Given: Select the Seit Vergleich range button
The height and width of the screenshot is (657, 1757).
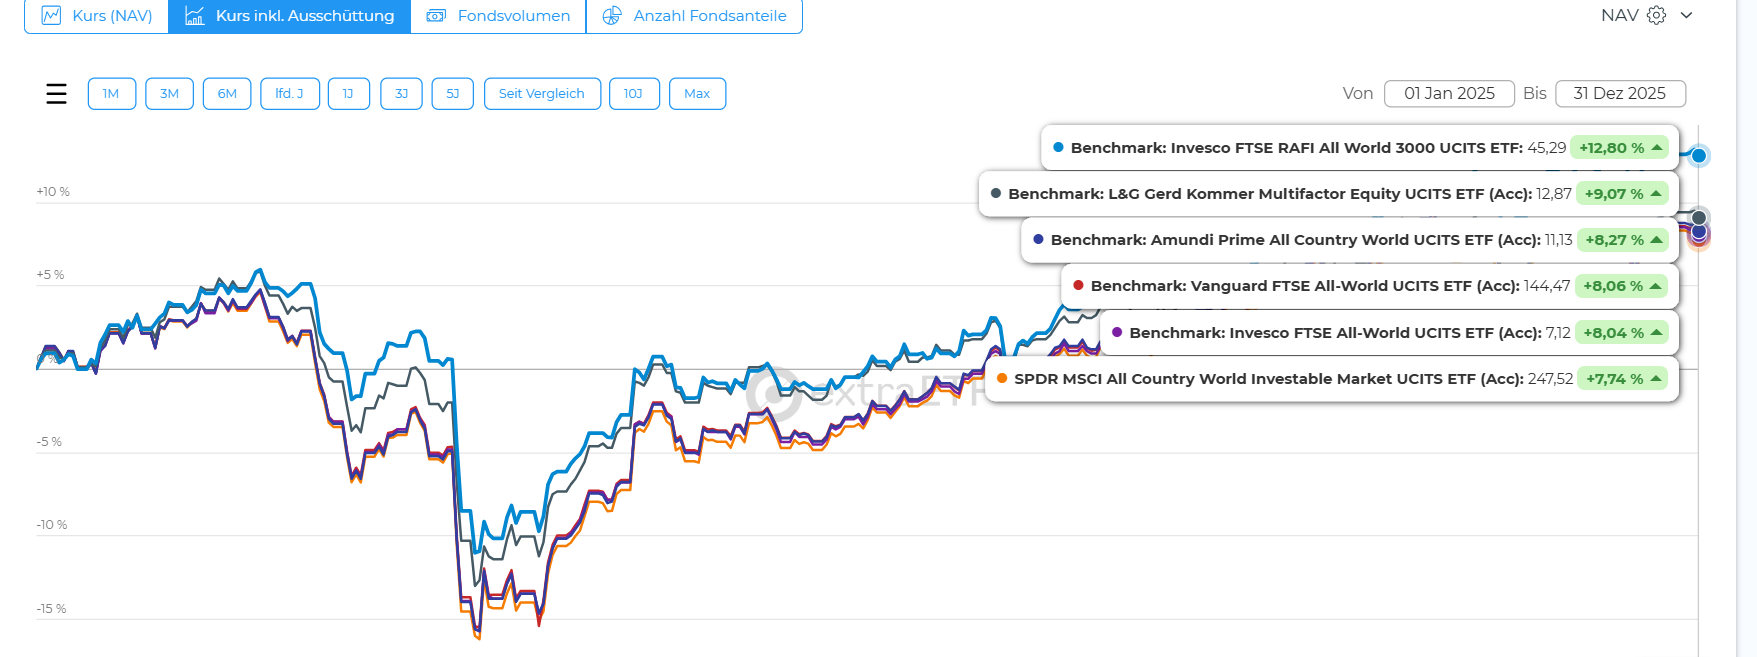Looking at the screenshot, I should 541,94.
